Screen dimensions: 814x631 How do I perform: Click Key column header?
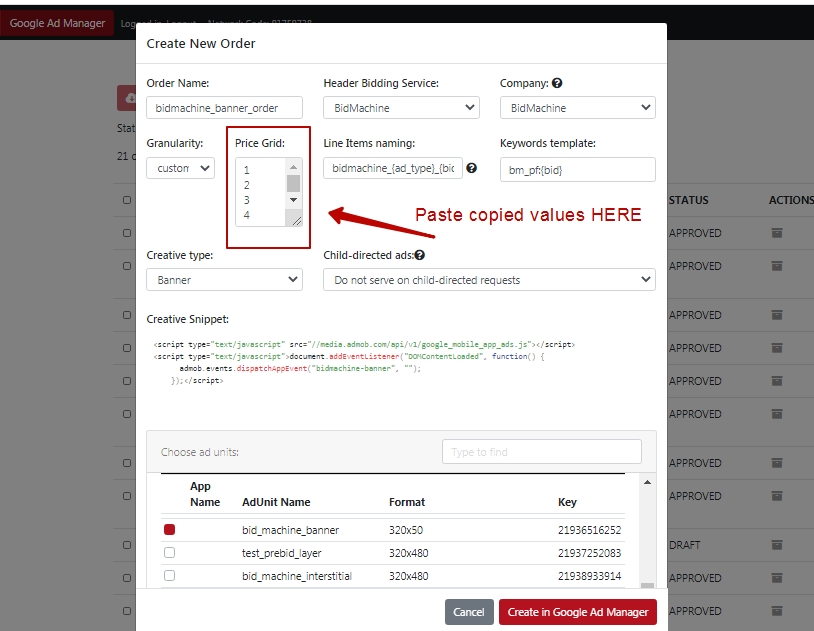click(x=567, y=502)
